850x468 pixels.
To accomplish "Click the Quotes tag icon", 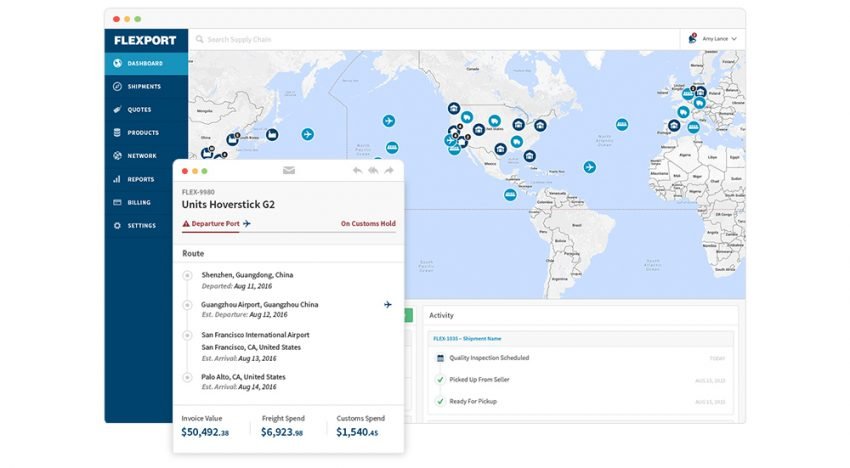I will (117, 110).
